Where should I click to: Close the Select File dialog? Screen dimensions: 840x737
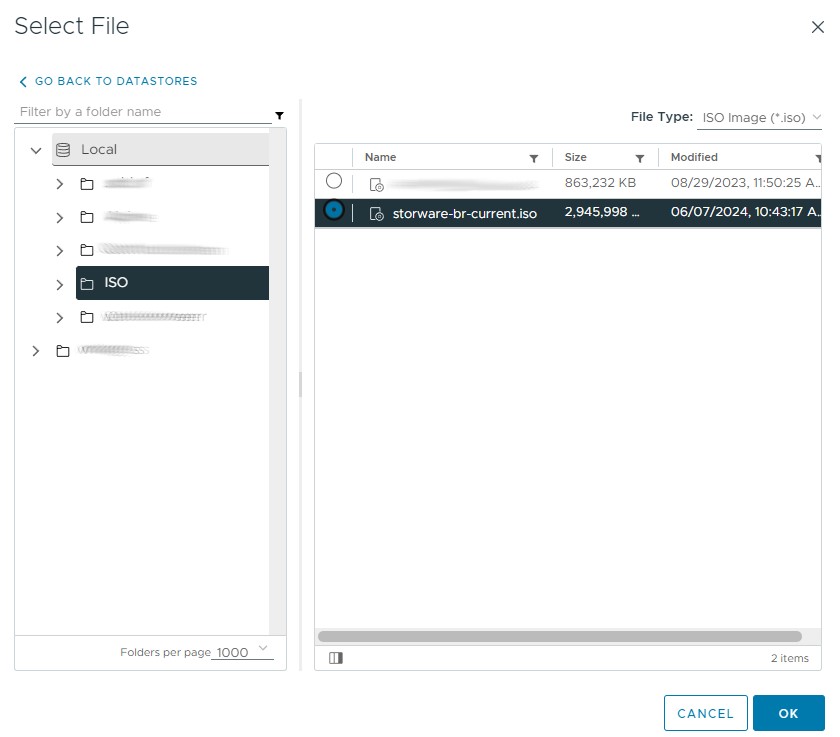pos(817,27)
